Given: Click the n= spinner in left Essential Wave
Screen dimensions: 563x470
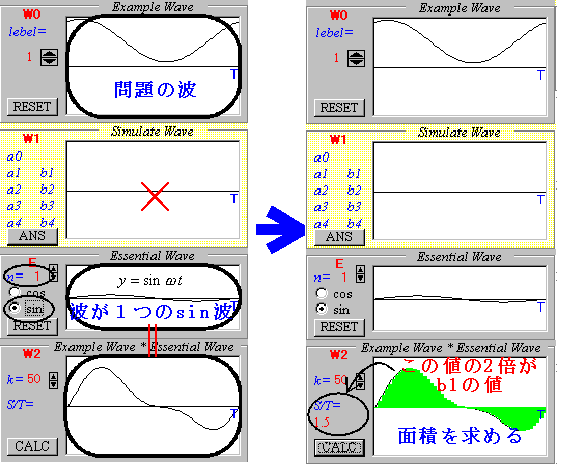Looking at the screenshot, I should point(53,273).
